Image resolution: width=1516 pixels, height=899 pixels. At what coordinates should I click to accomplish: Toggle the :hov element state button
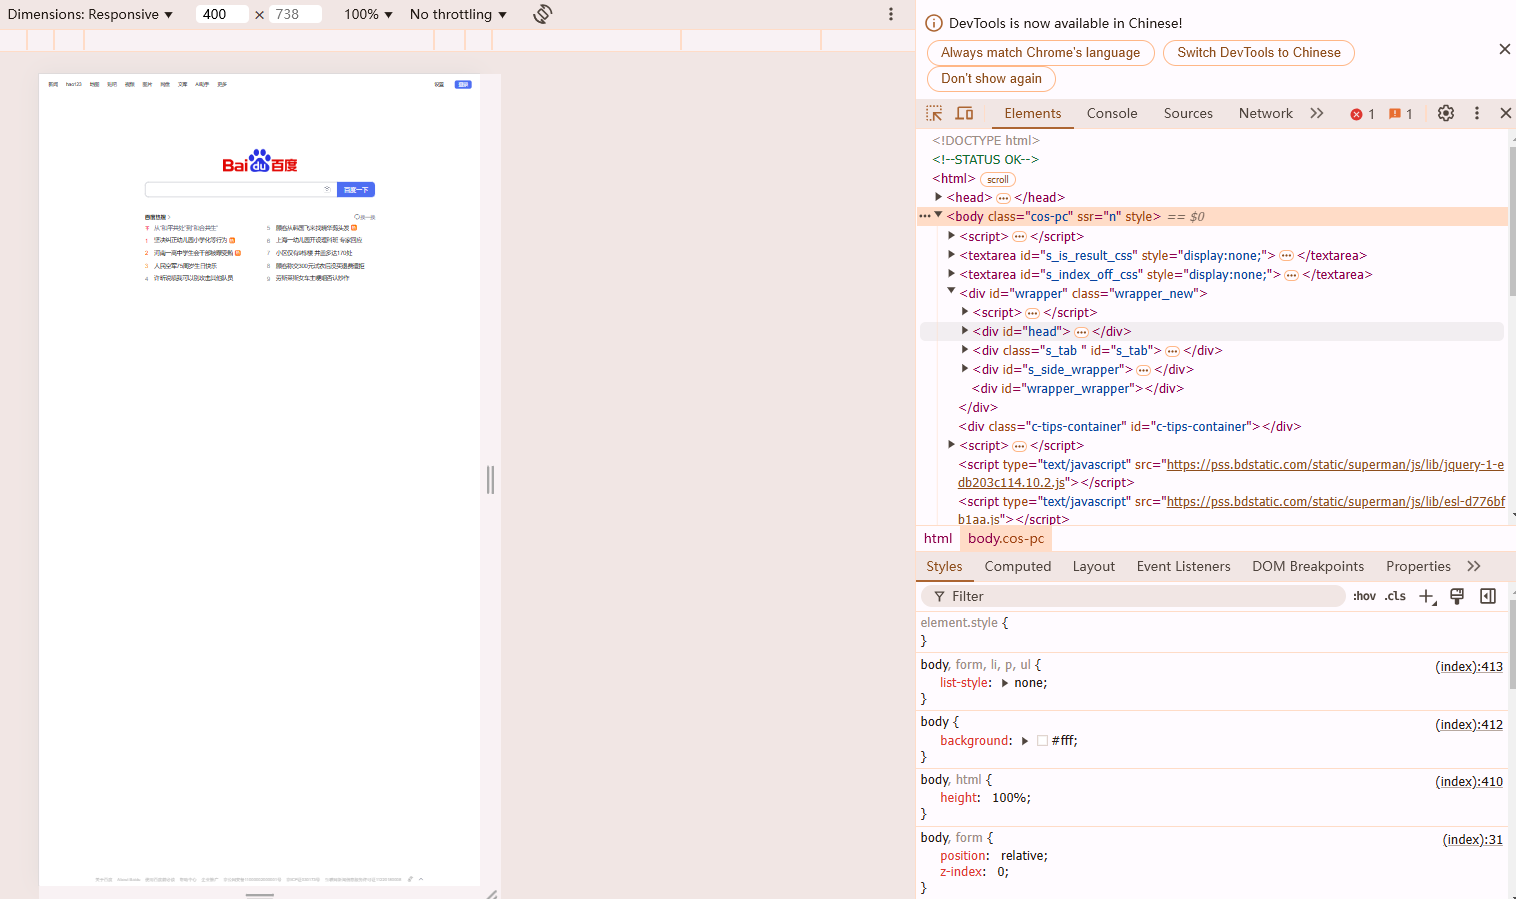coord(1364,596)
